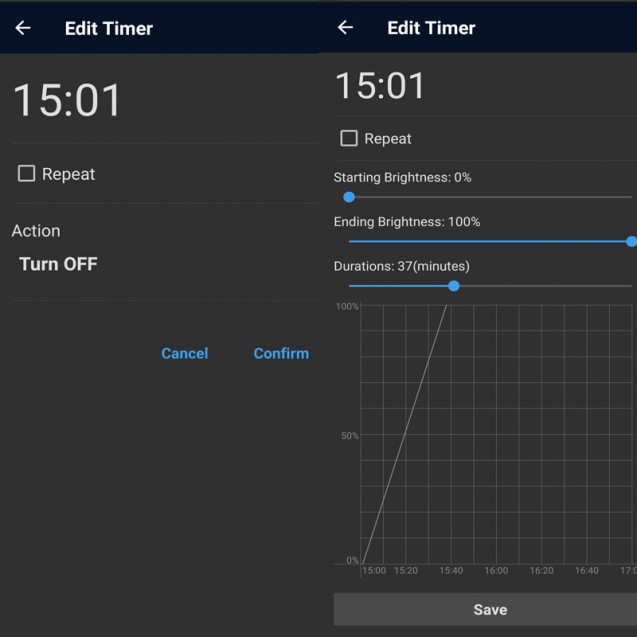637x637 pixels.
Task: Tap the 15:01 time in left panel
Action: tap(67, 101)
